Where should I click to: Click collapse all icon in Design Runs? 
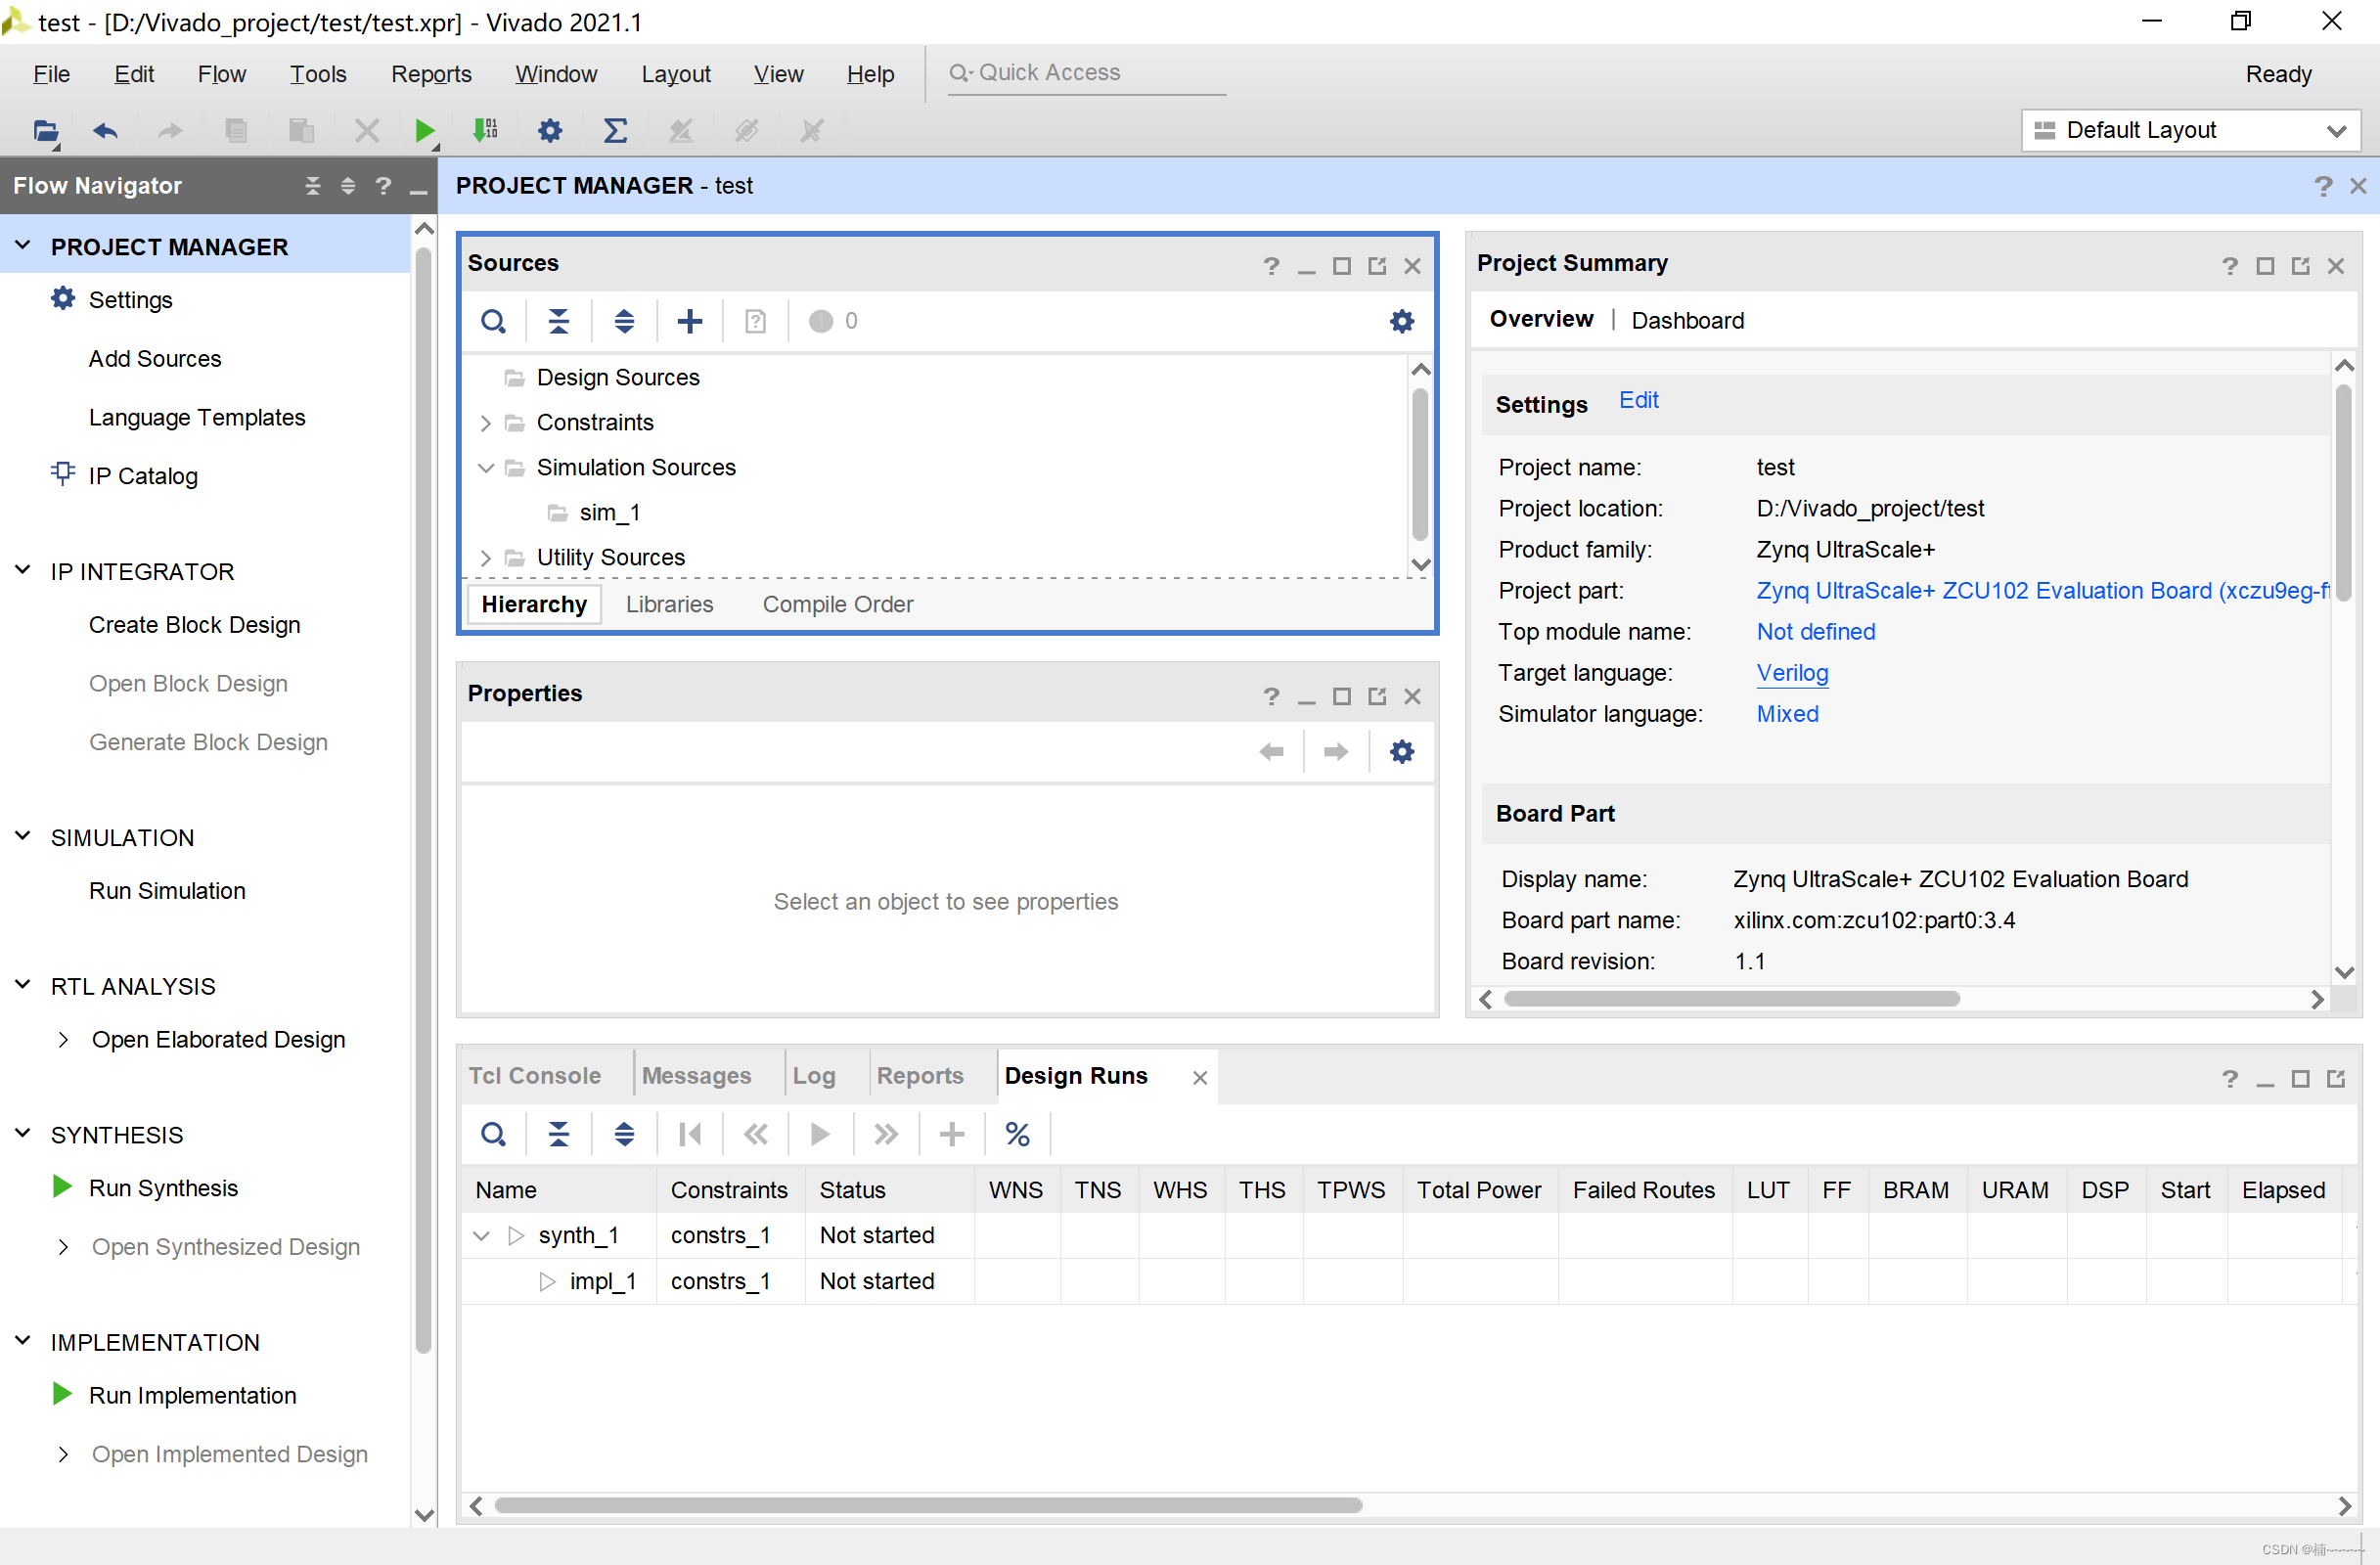[x=558, y=1134]
